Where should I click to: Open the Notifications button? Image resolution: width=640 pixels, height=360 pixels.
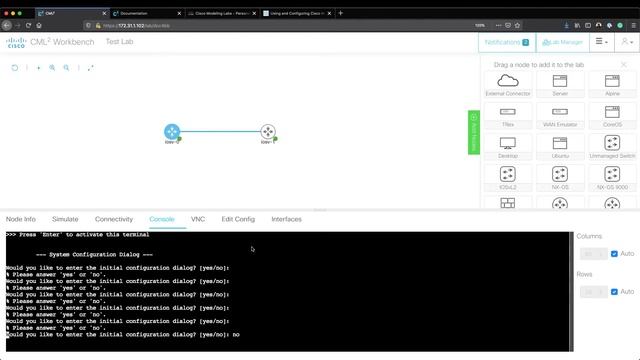click(507, 42)
